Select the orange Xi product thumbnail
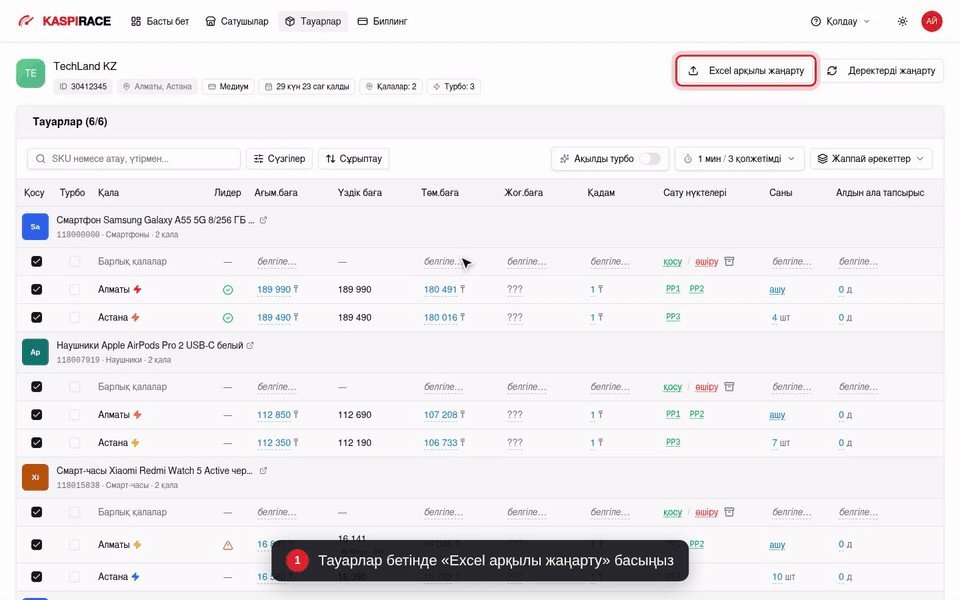Image resolution: width=960 pixels, height=600 pixels. (36, 478)
